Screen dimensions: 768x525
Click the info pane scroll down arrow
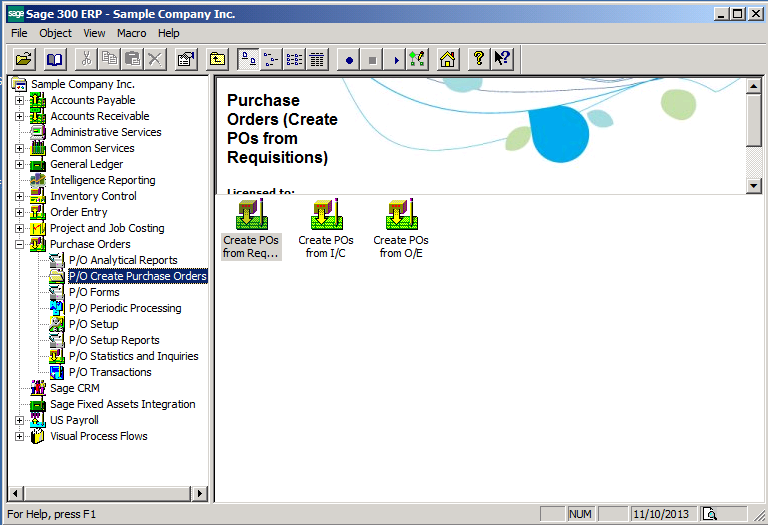tap(754, 186)
